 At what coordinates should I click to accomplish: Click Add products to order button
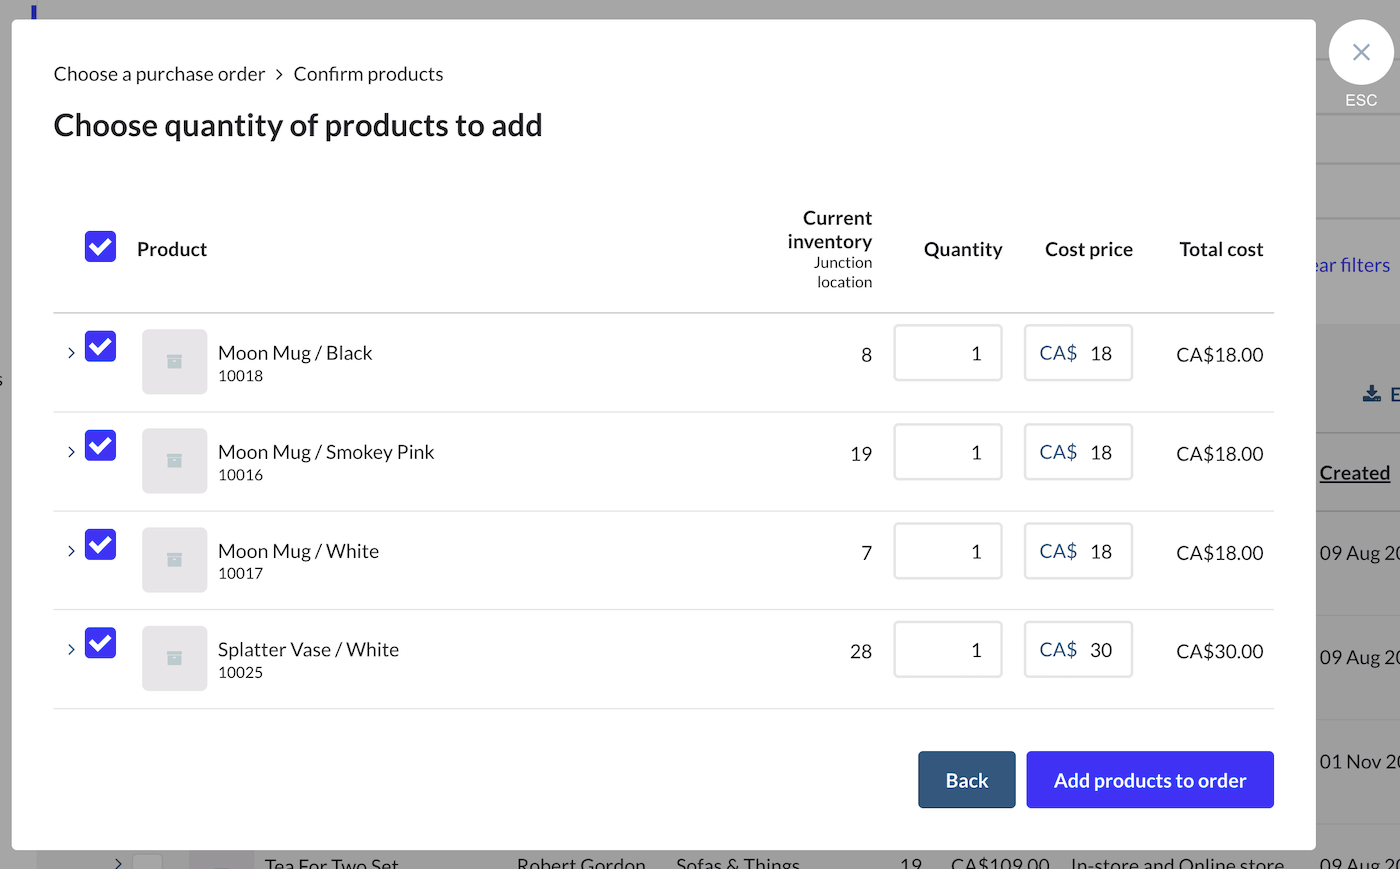pos(1149,780)
